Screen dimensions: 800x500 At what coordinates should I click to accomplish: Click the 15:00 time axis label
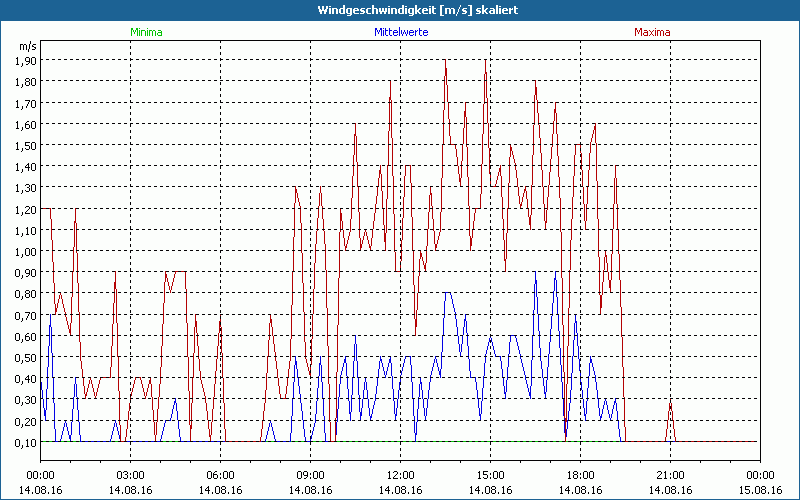pyautogui.click(x=490, y=475)
